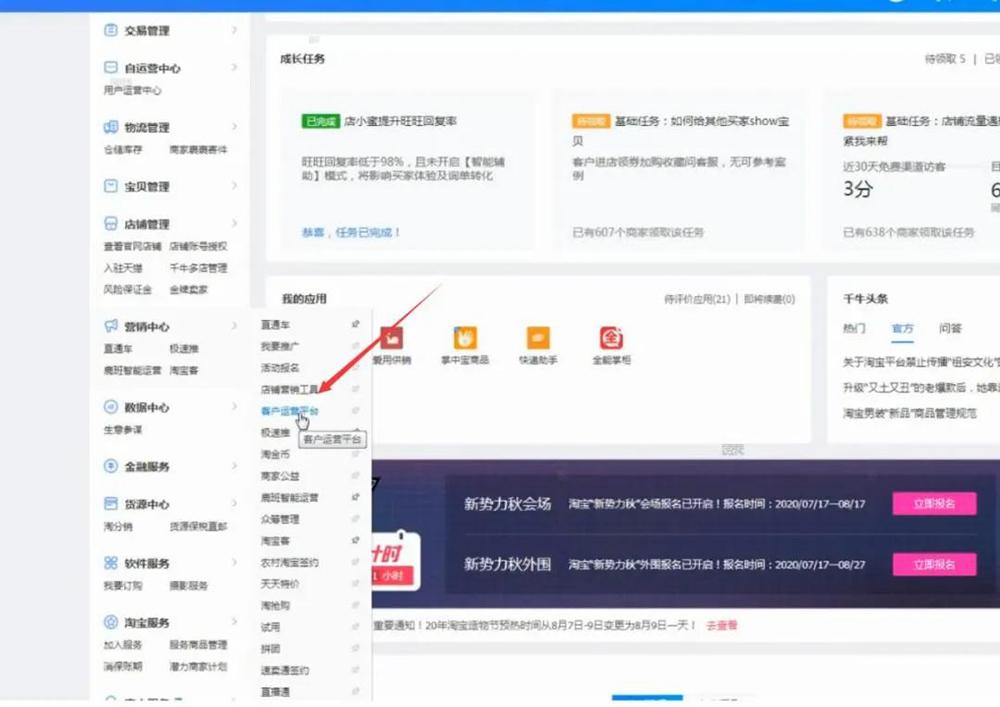Toggle pin beside 鹿班智能运营 in flyout

tap(355, 497)
